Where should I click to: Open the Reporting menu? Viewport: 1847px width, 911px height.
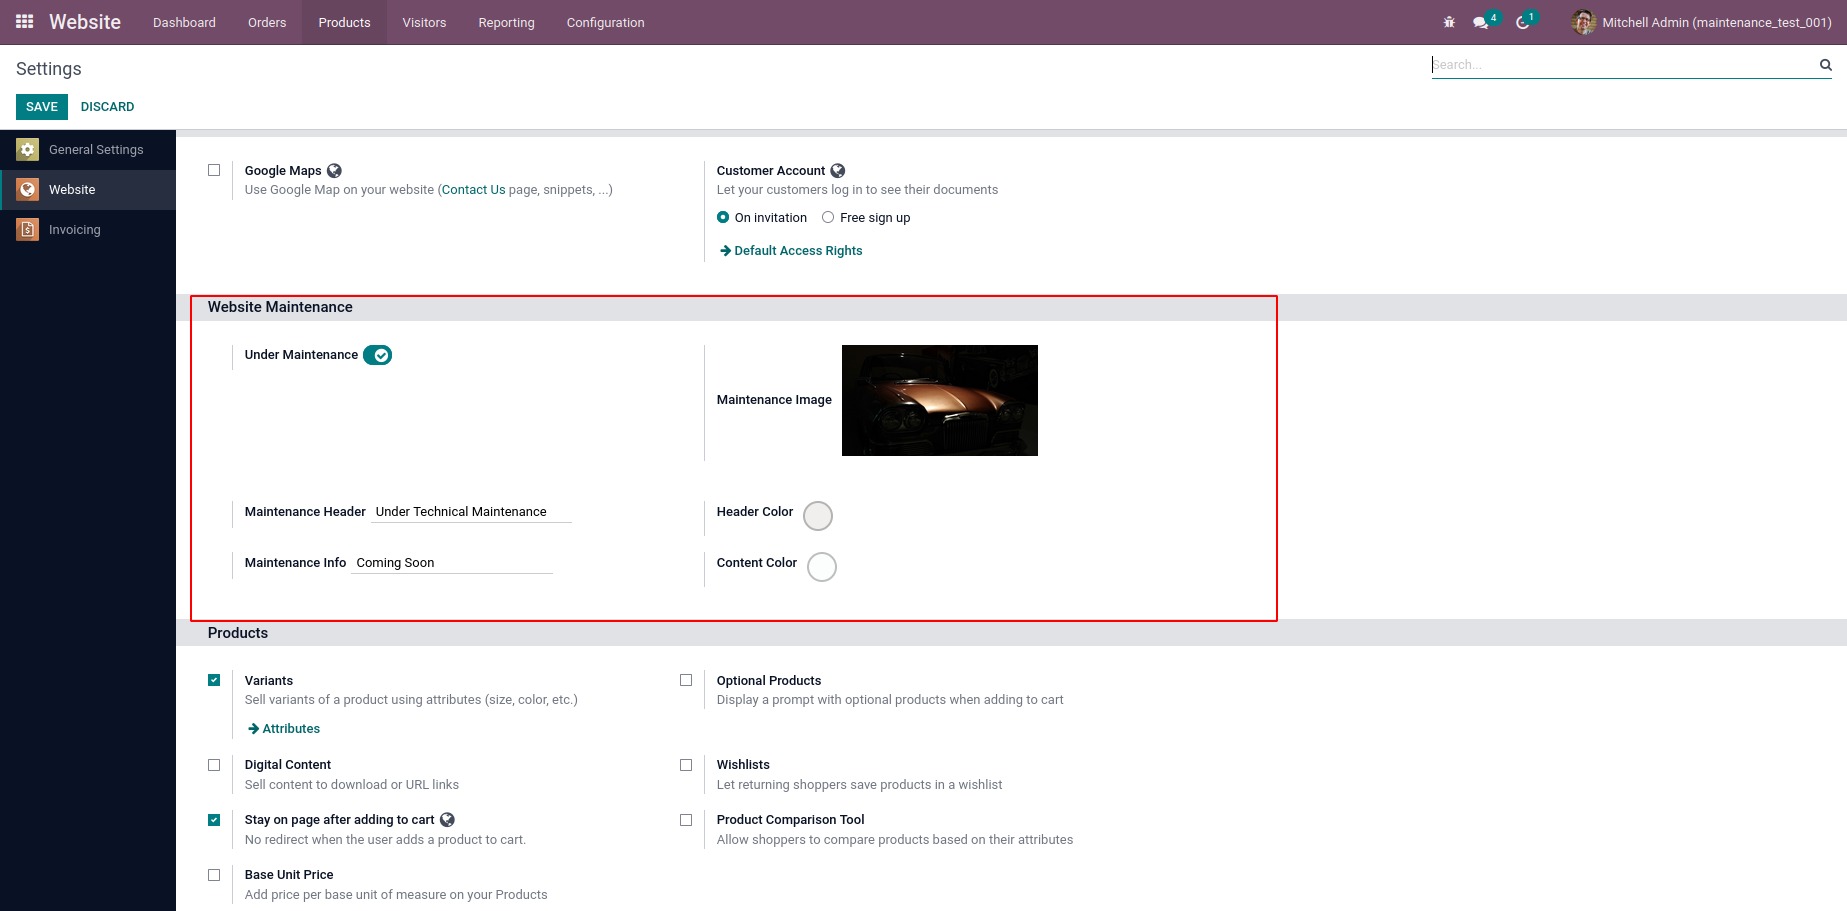[x=506, y=22]
